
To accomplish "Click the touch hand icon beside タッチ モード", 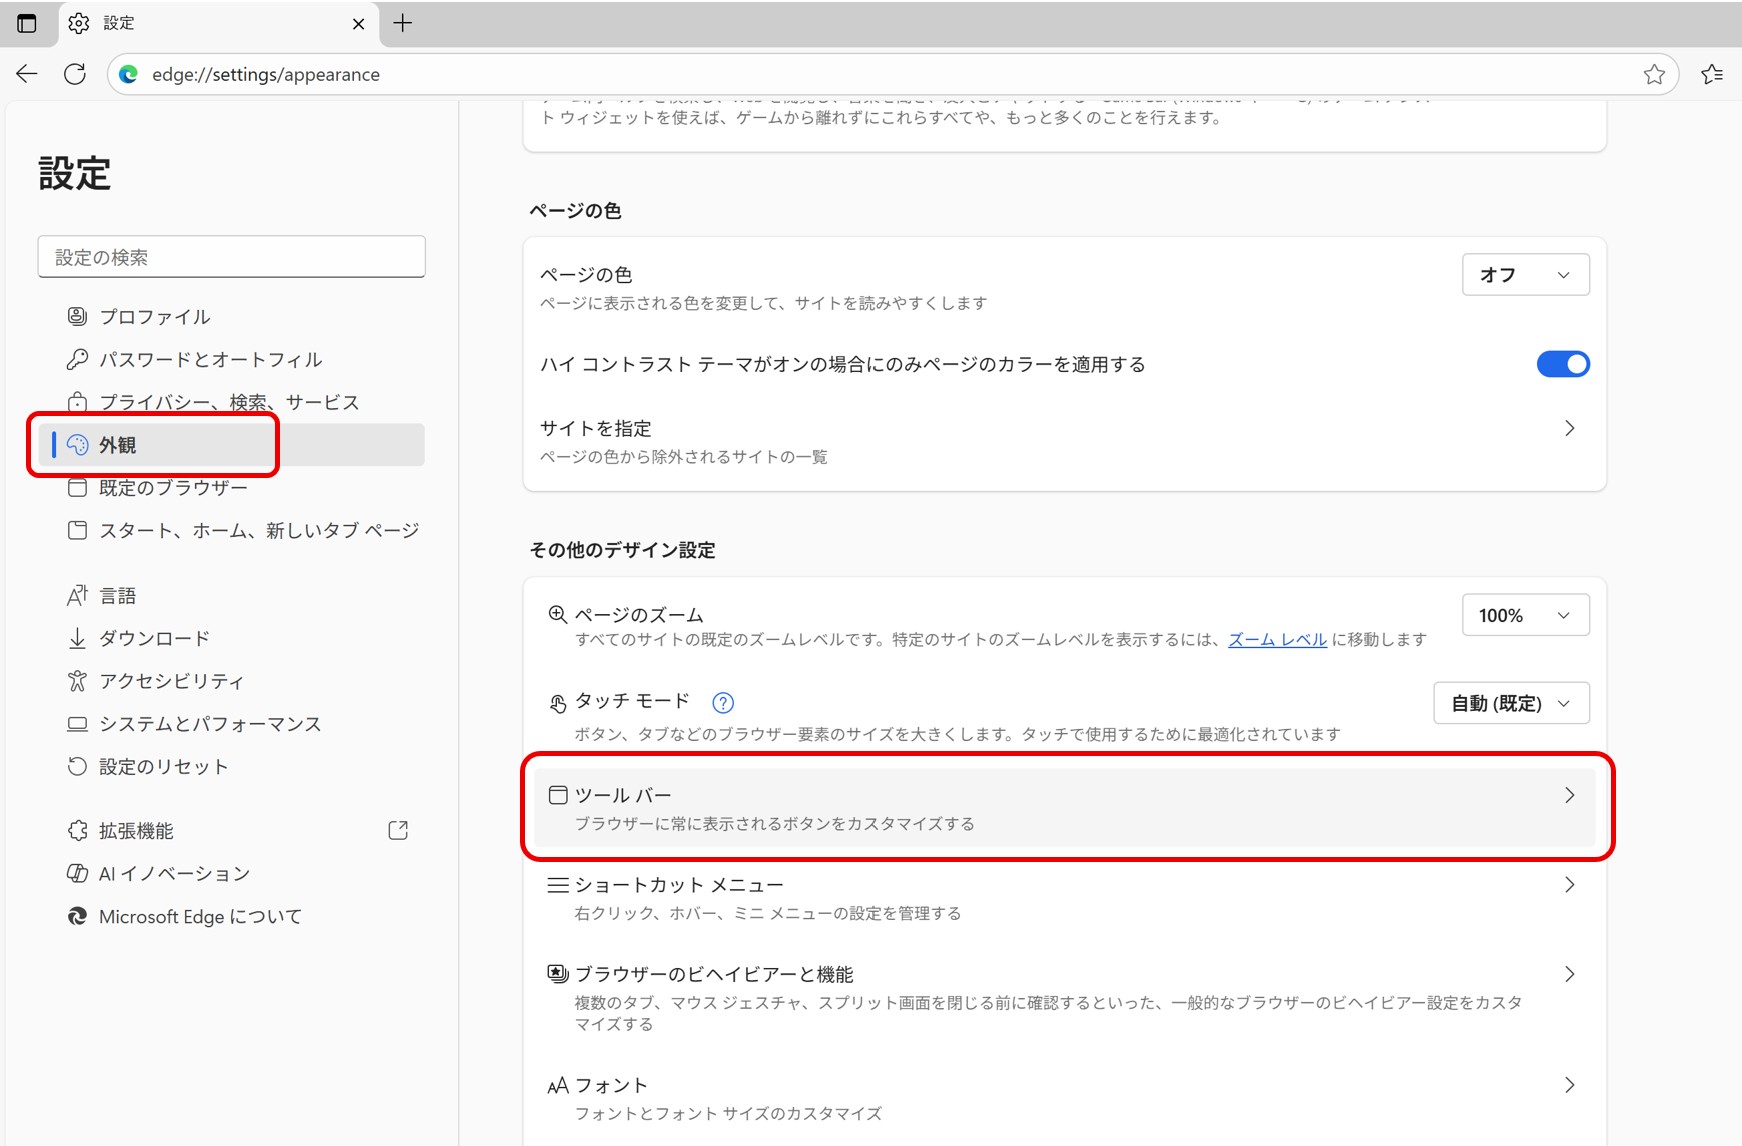I will (558, 703).
